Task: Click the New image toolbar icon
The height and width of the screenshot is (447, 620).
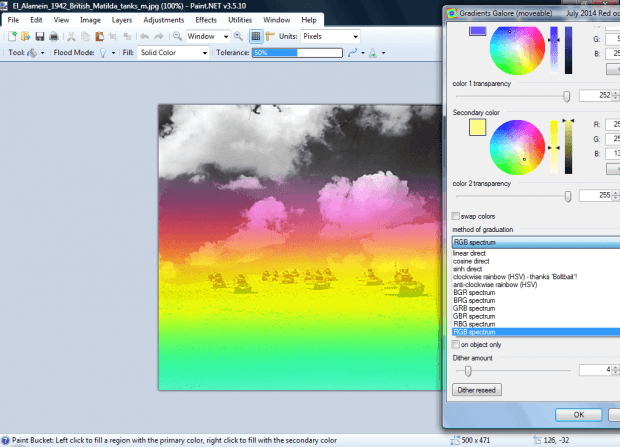Action: (12, 36)
